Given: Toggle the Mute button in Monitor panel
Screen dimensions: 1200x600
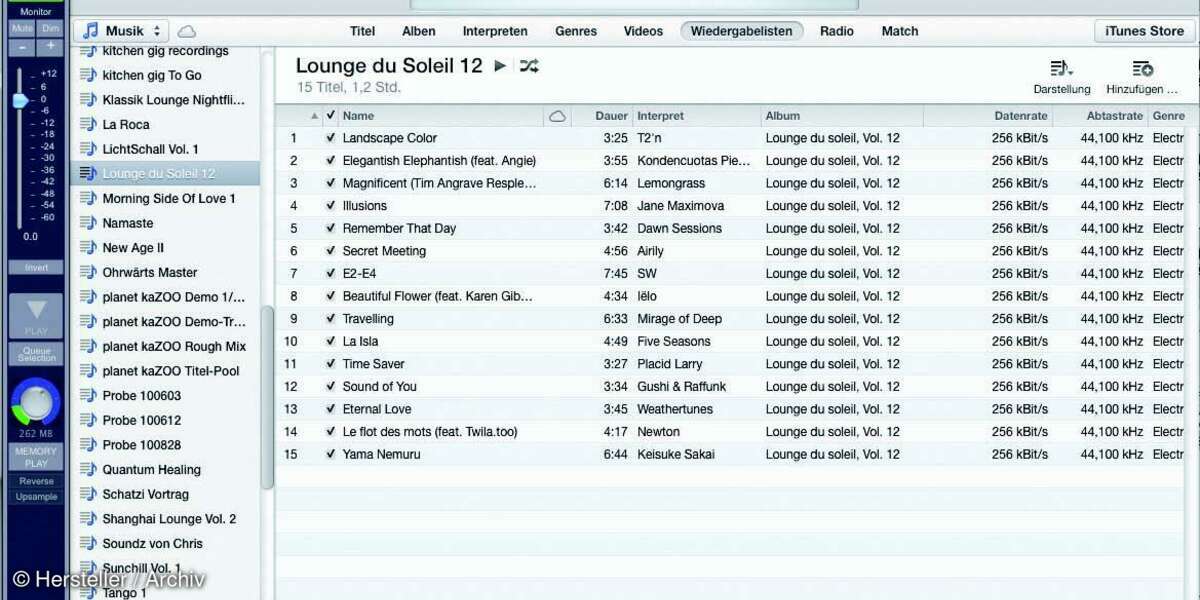Looking at the screenshot, I should pos(21,28).
